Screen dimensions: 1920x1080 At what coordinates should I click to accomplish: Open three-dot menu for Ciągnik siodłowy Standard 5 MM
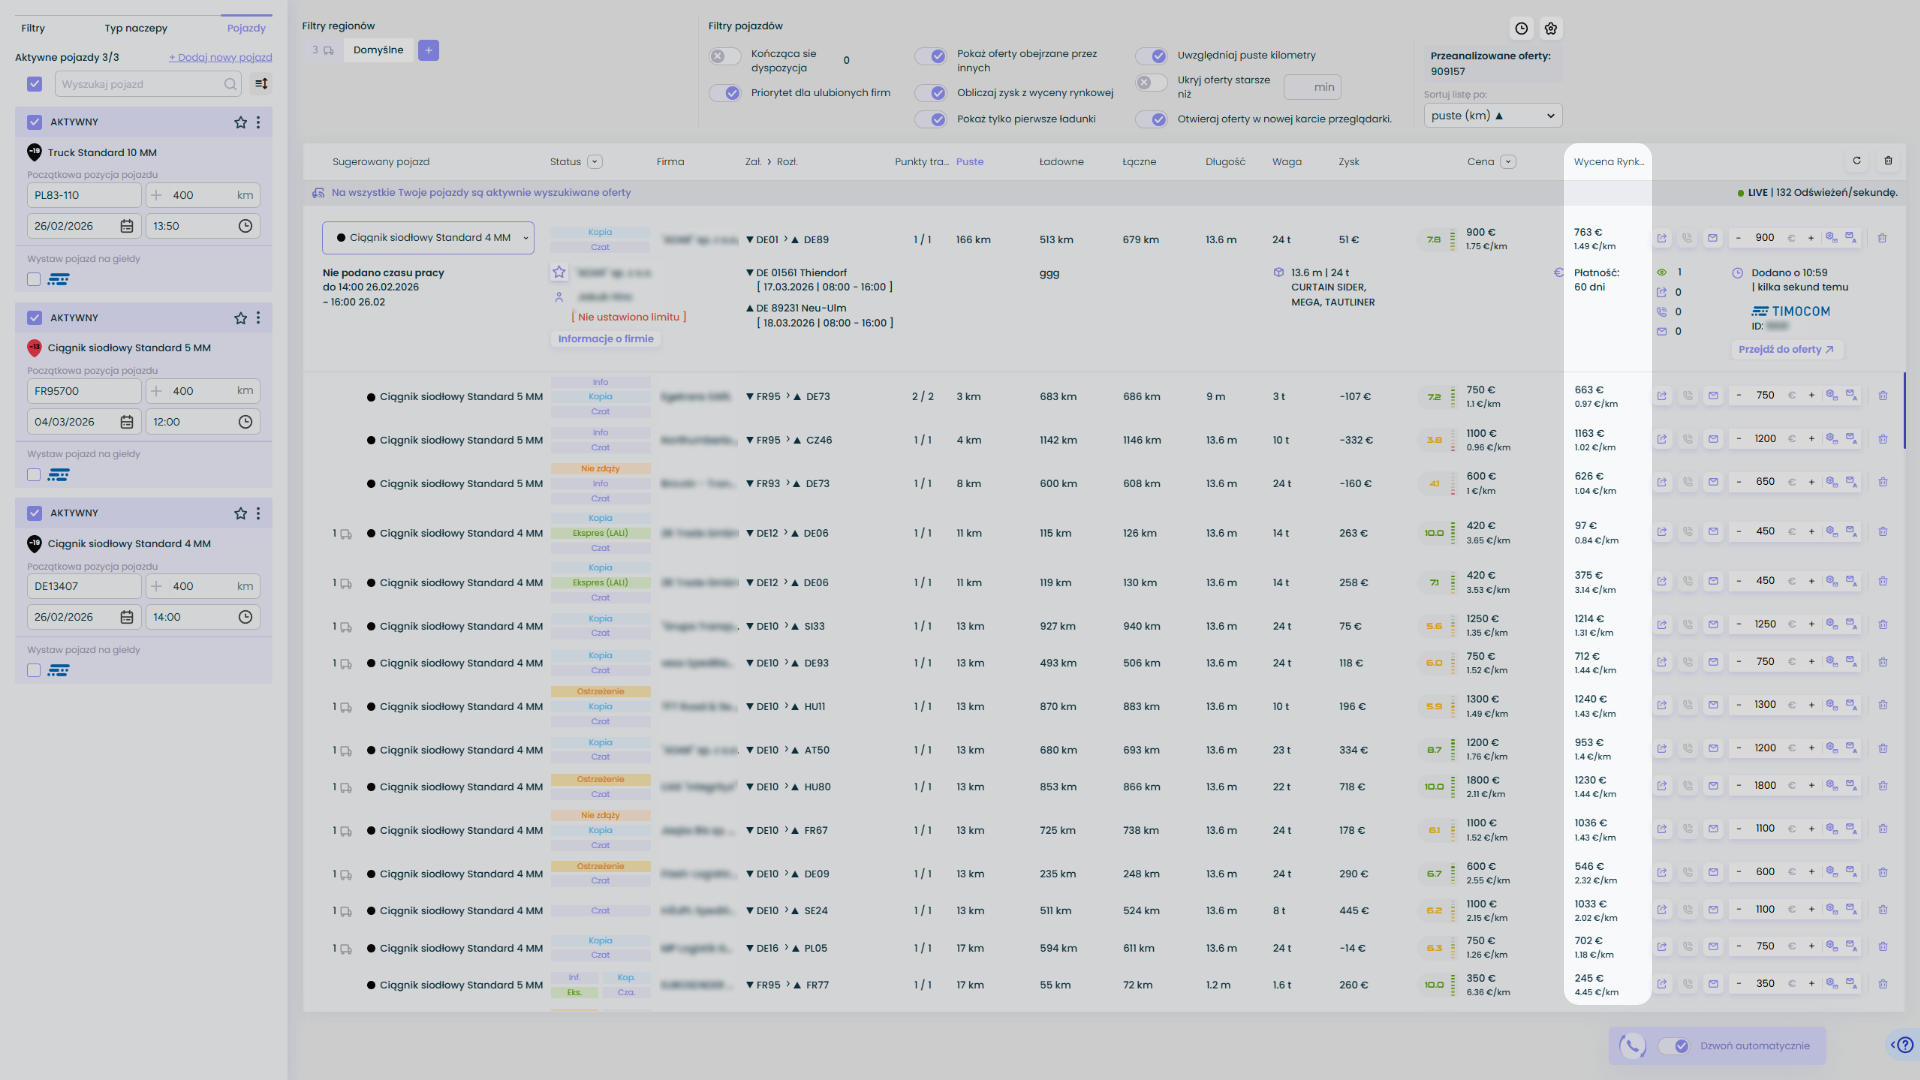pyautogui.click(x=258, y=318)
